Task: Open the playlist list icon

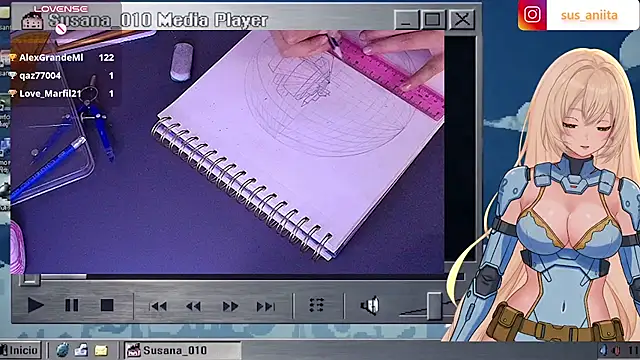Action: [317, 305]
